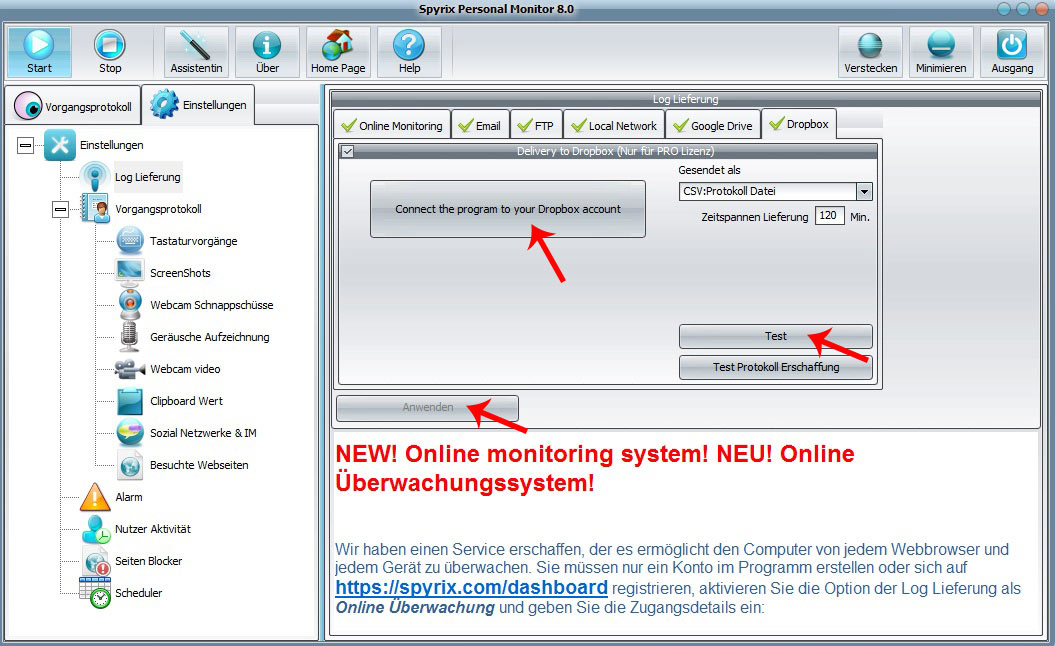This screenshot has width=1055, height=646.
Task: Click the Start play icon in toolbar
Action: tap(39, 45)
